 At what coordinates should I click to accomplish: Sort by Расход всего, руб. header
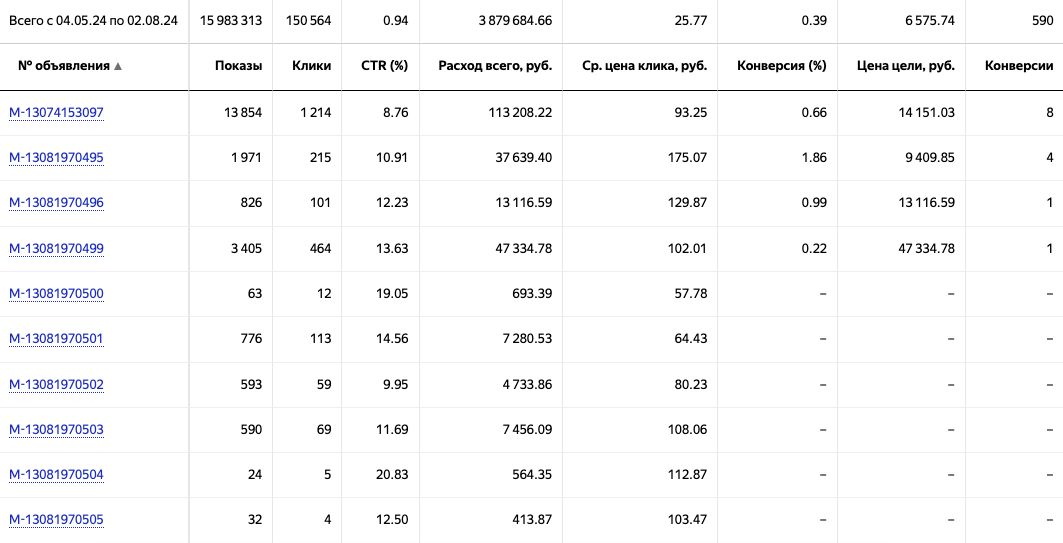tap(495, 66)
